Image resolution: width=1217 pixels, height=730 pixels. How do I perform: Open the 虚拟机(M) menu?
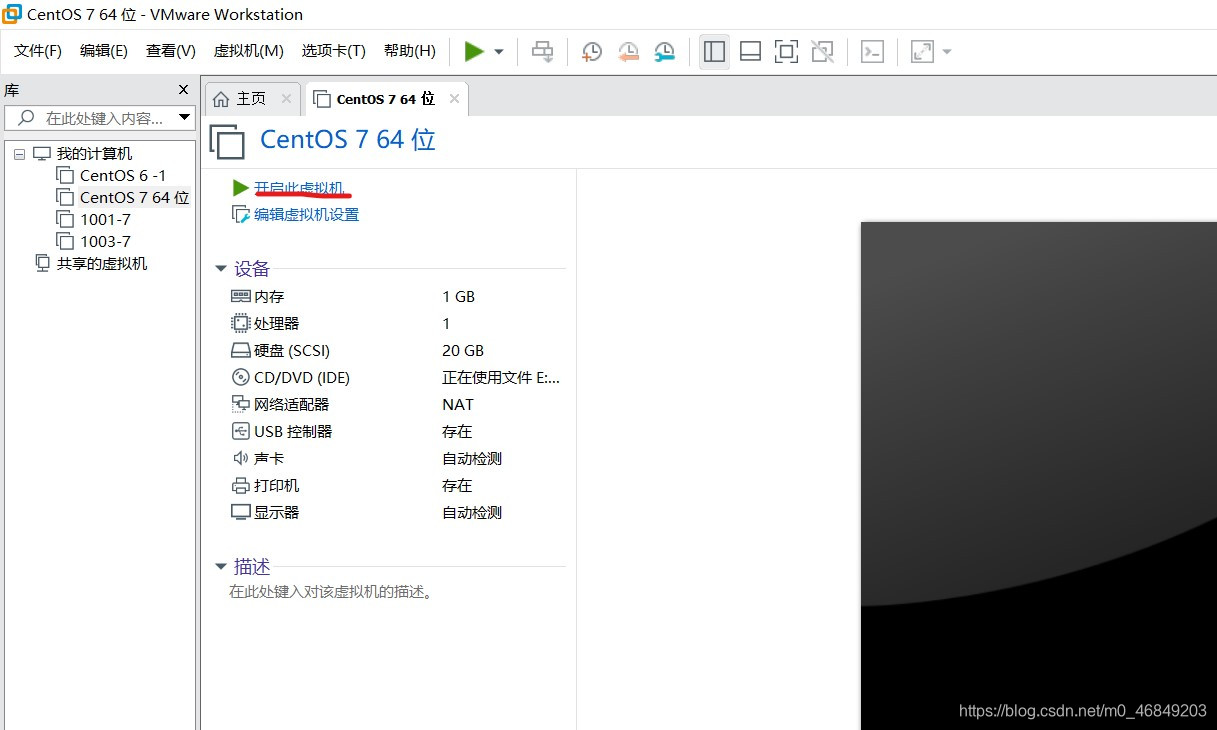249,51
